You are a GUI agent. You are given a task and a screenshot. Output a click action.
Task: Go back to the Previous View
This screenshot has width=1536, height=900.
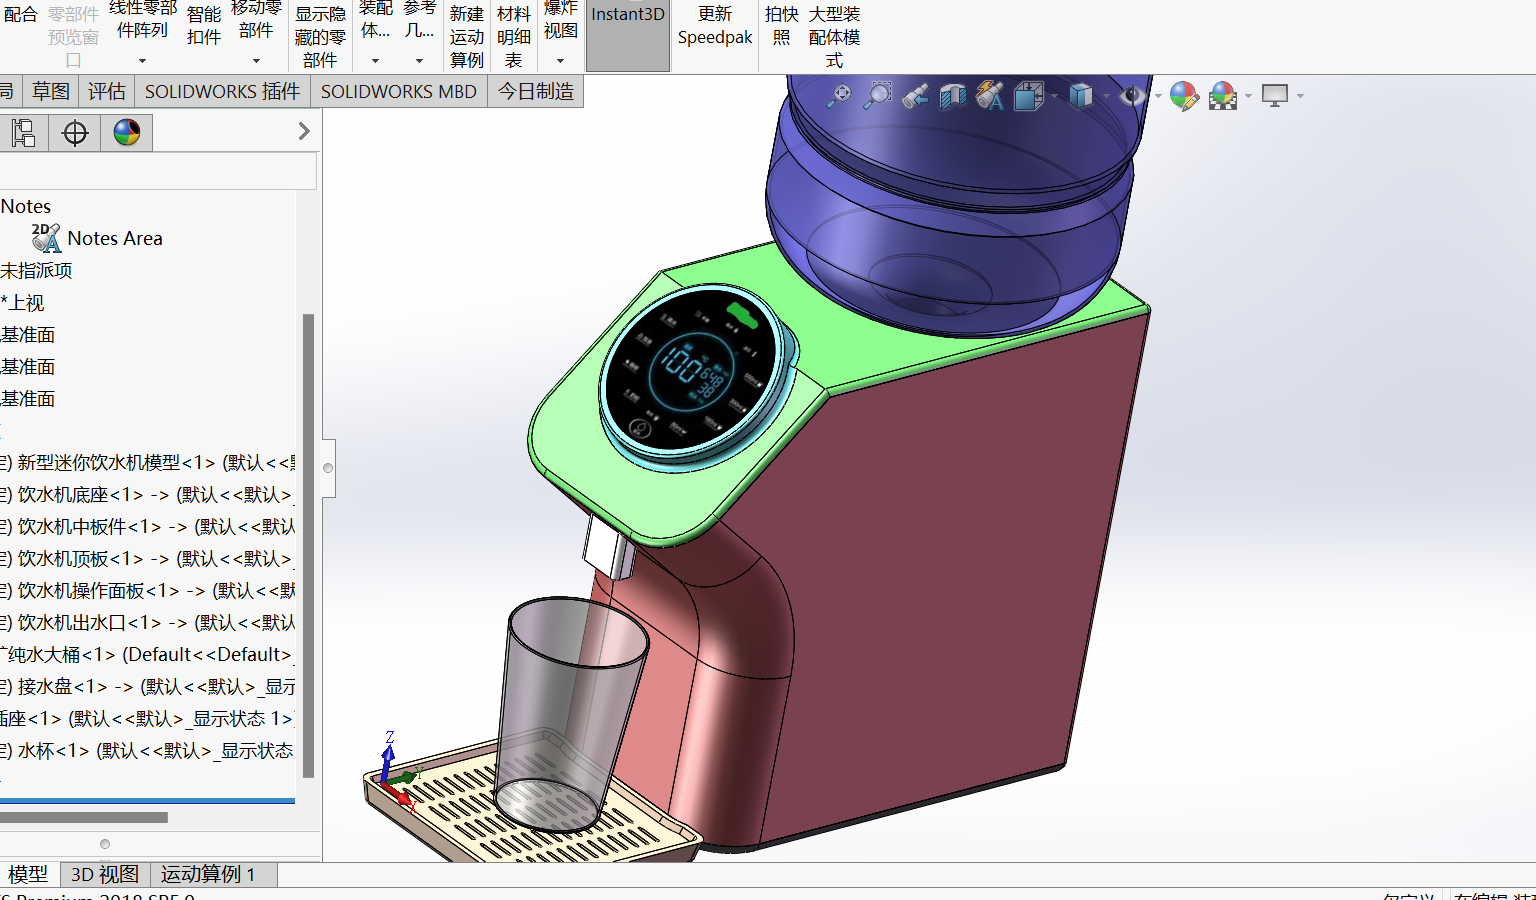coord(914,96)
